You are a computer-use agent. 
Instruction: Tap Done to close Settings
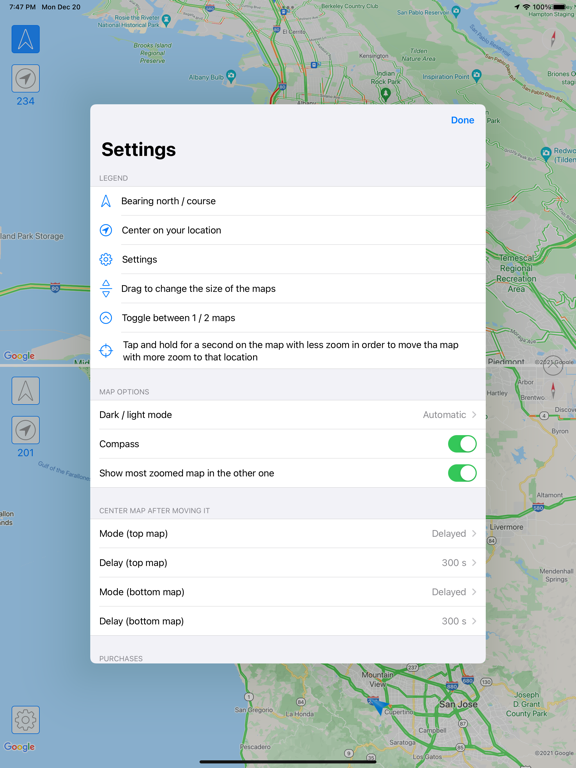pos(462,120)
